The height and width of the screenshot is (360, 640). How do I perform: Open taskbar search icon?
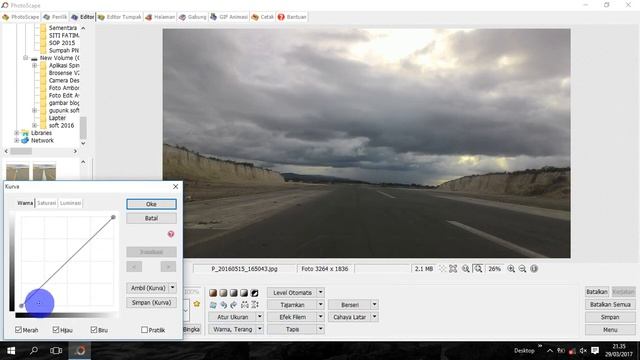click(34, 351)
